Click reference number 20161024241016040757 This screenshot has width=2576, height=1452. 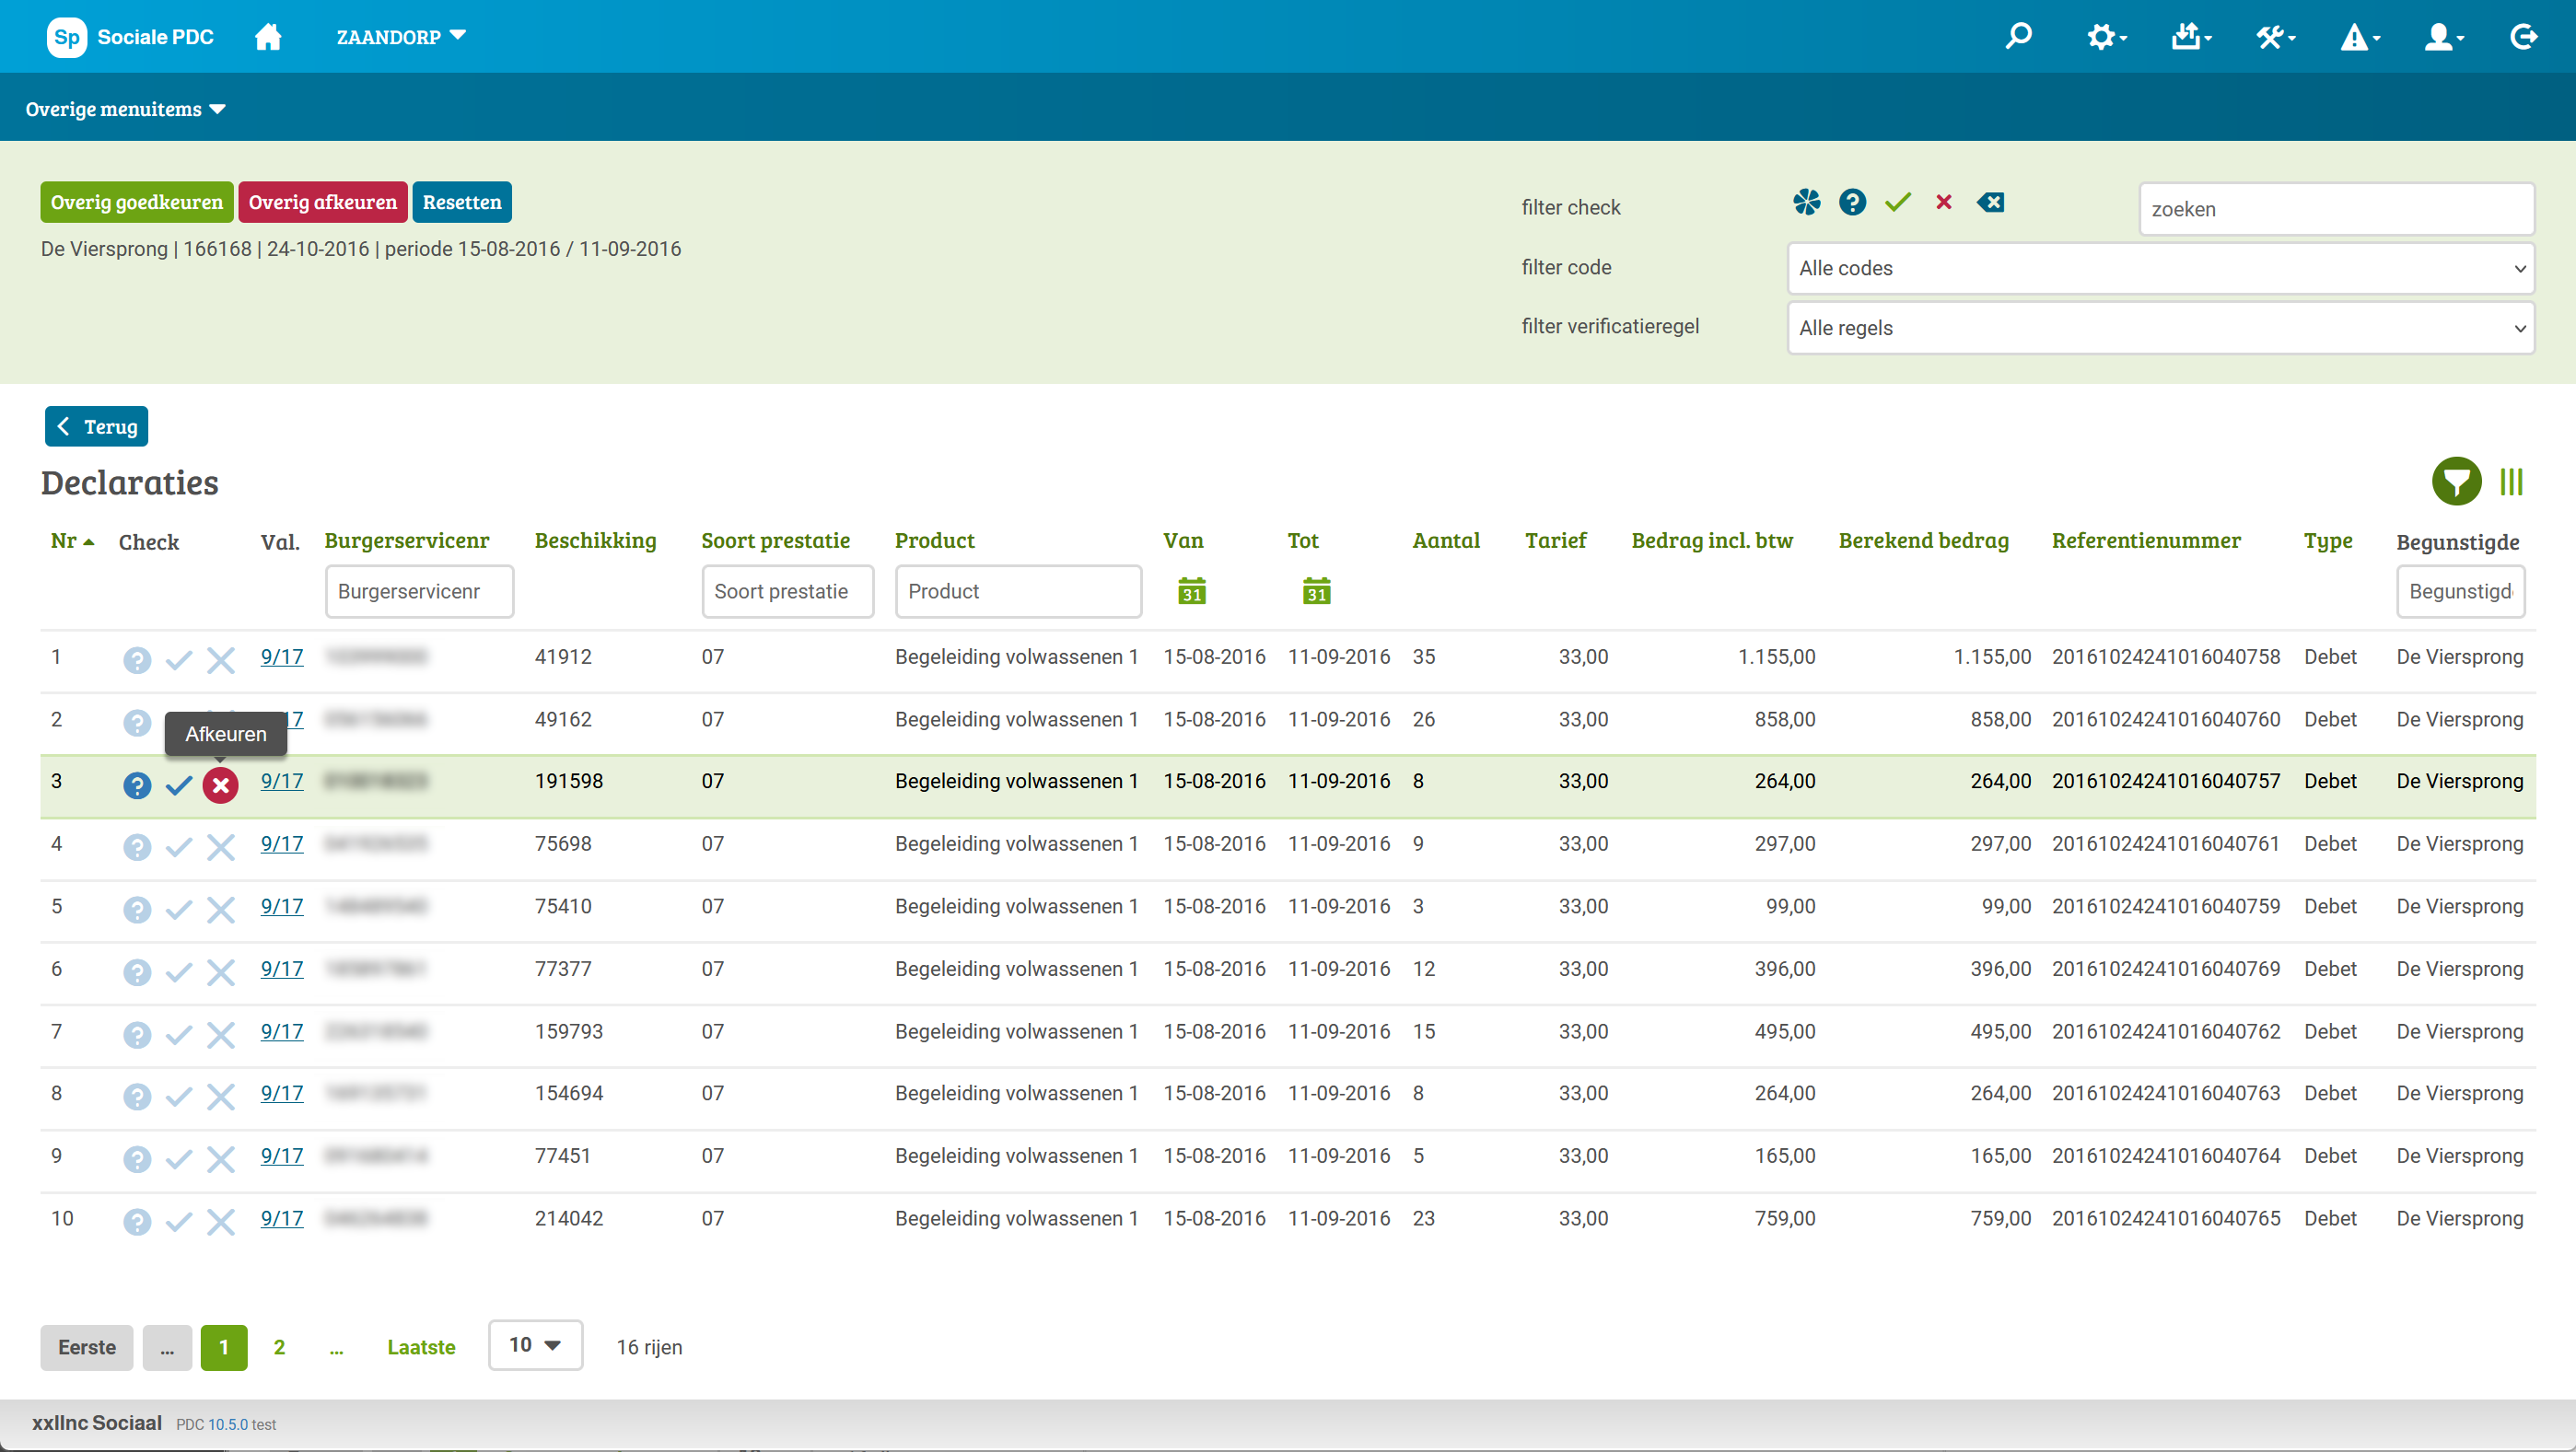(2166, 781)
